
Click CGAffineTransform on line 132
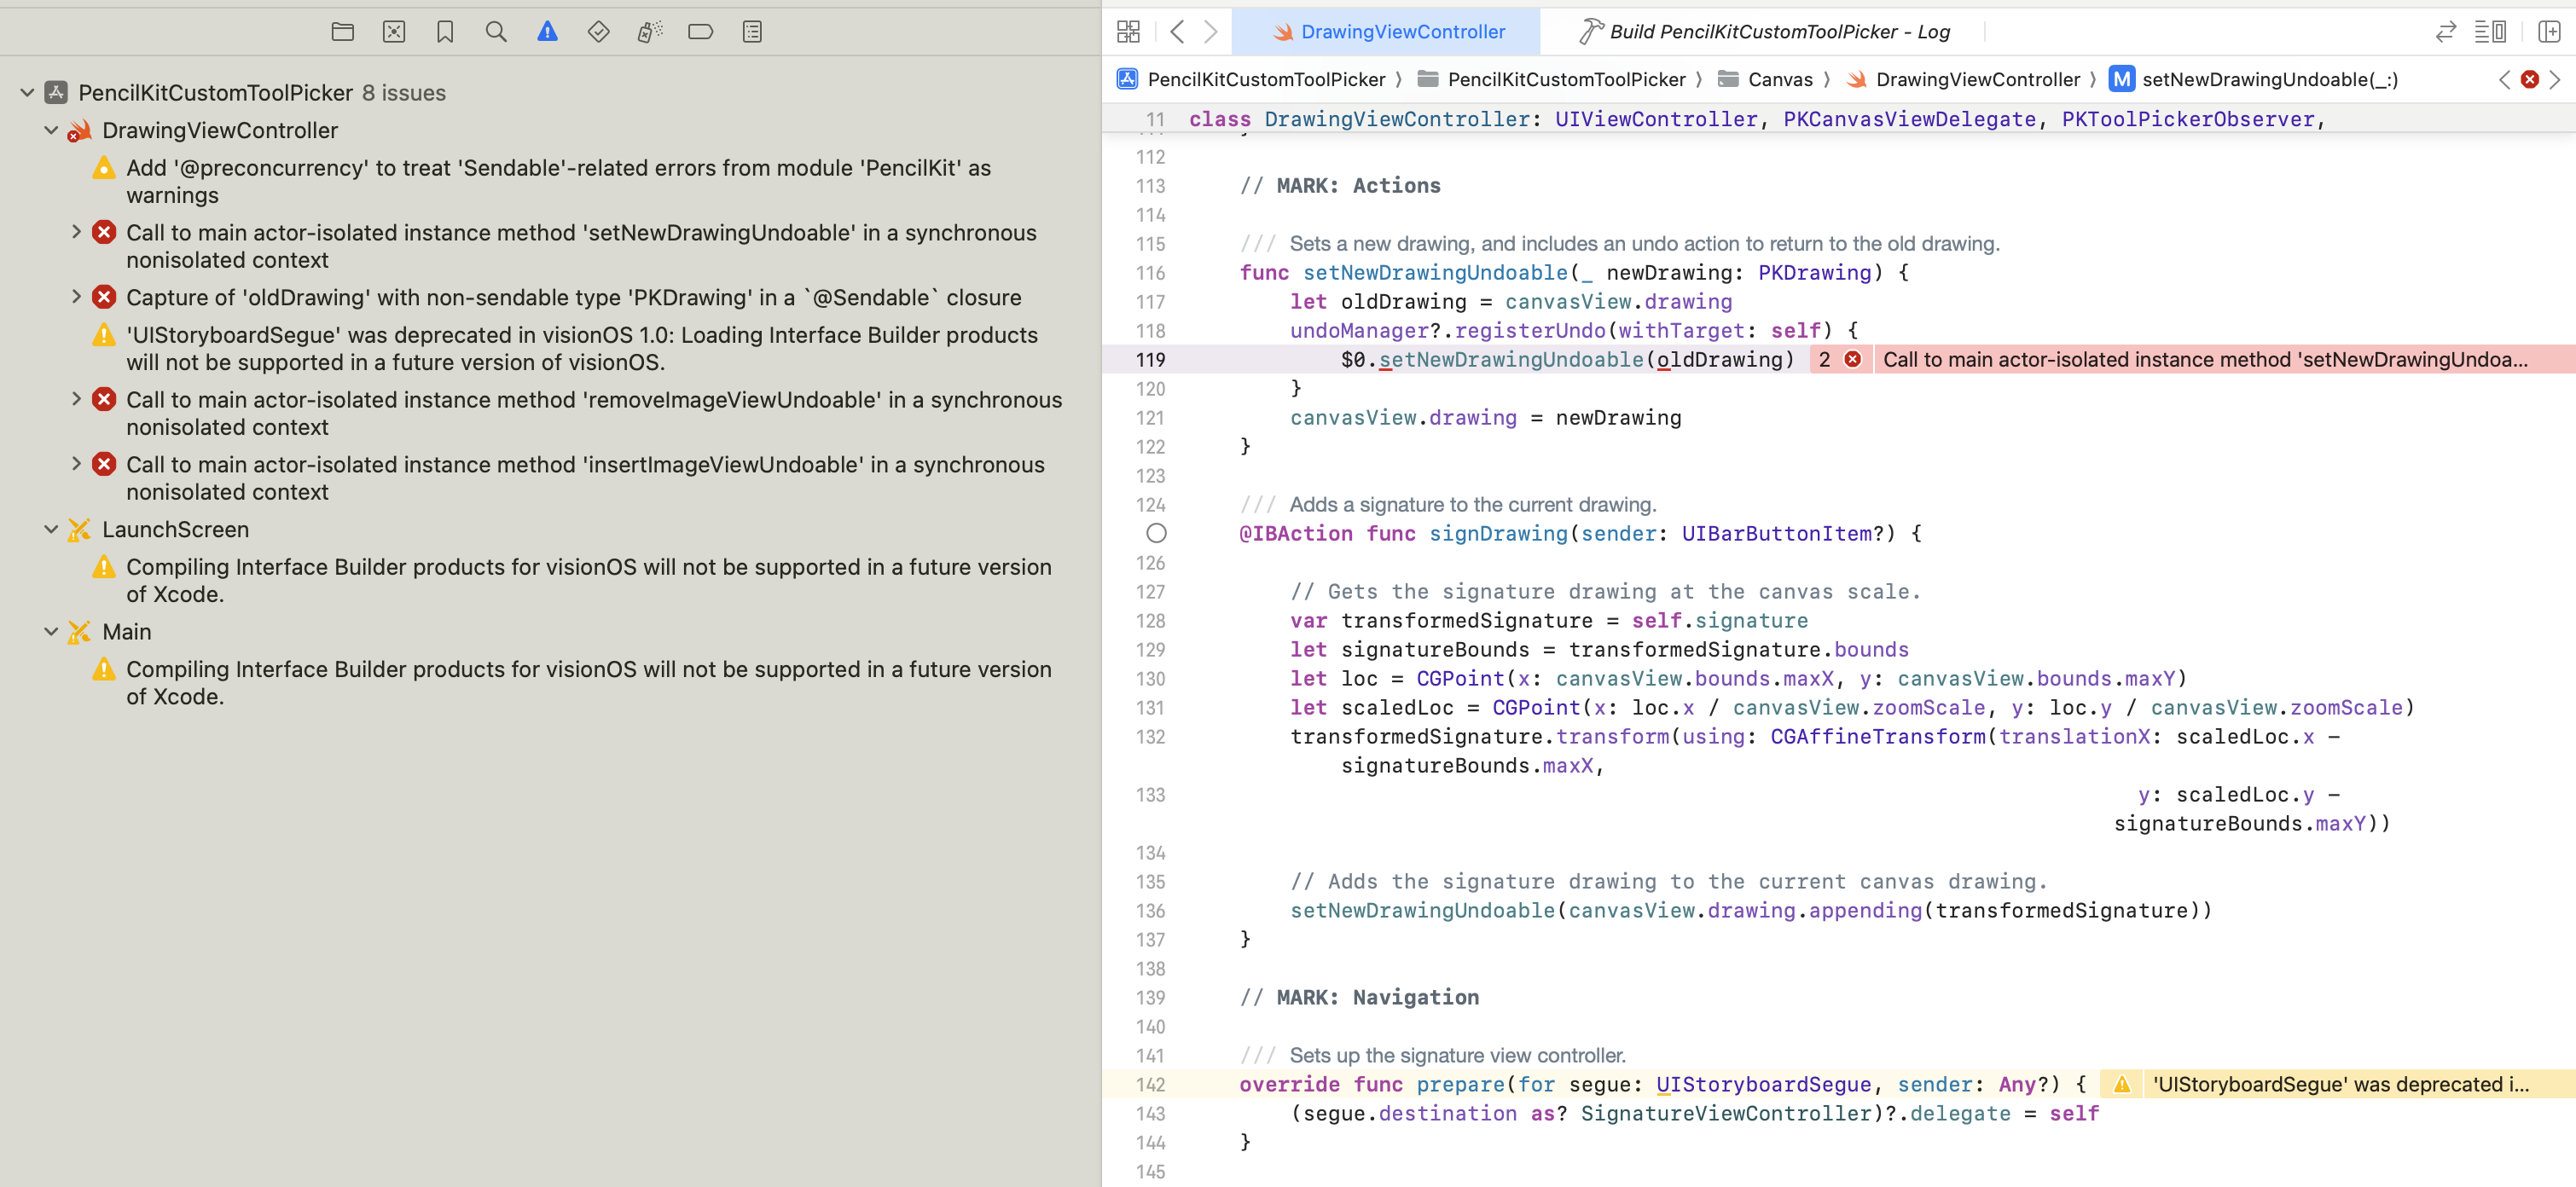(x=1878, y=736)
